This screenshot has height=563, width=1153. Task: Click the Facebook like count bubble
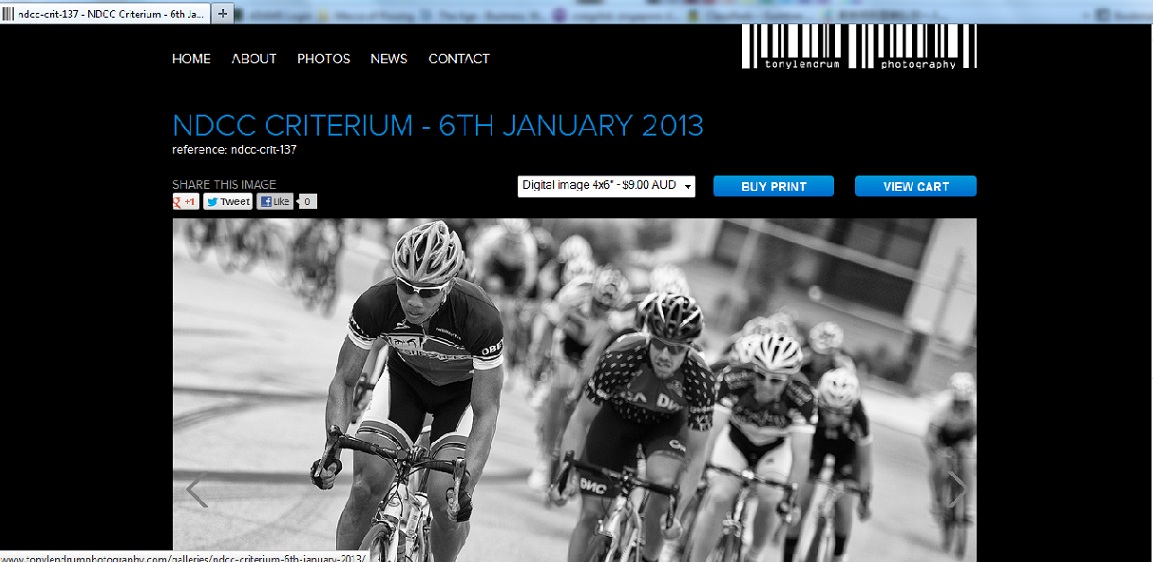307,201
